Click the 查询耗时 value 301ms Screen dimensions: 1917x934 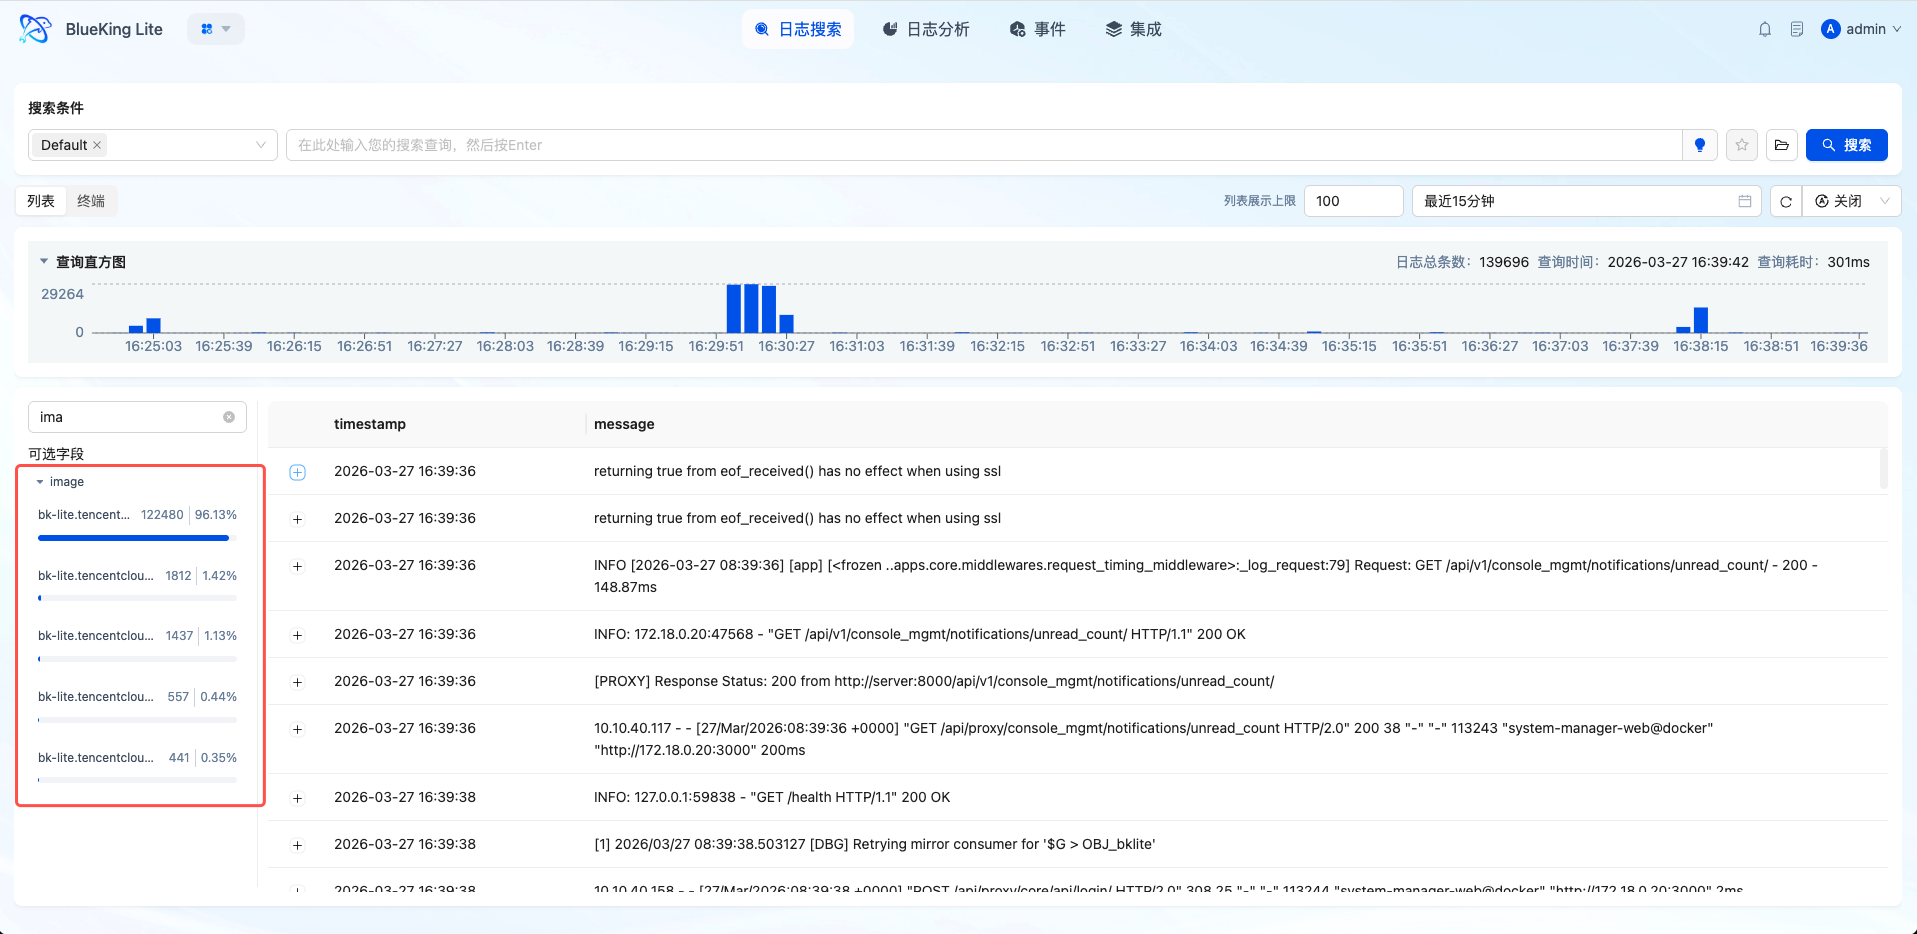pyautogui.click(x=1848, y=262)
